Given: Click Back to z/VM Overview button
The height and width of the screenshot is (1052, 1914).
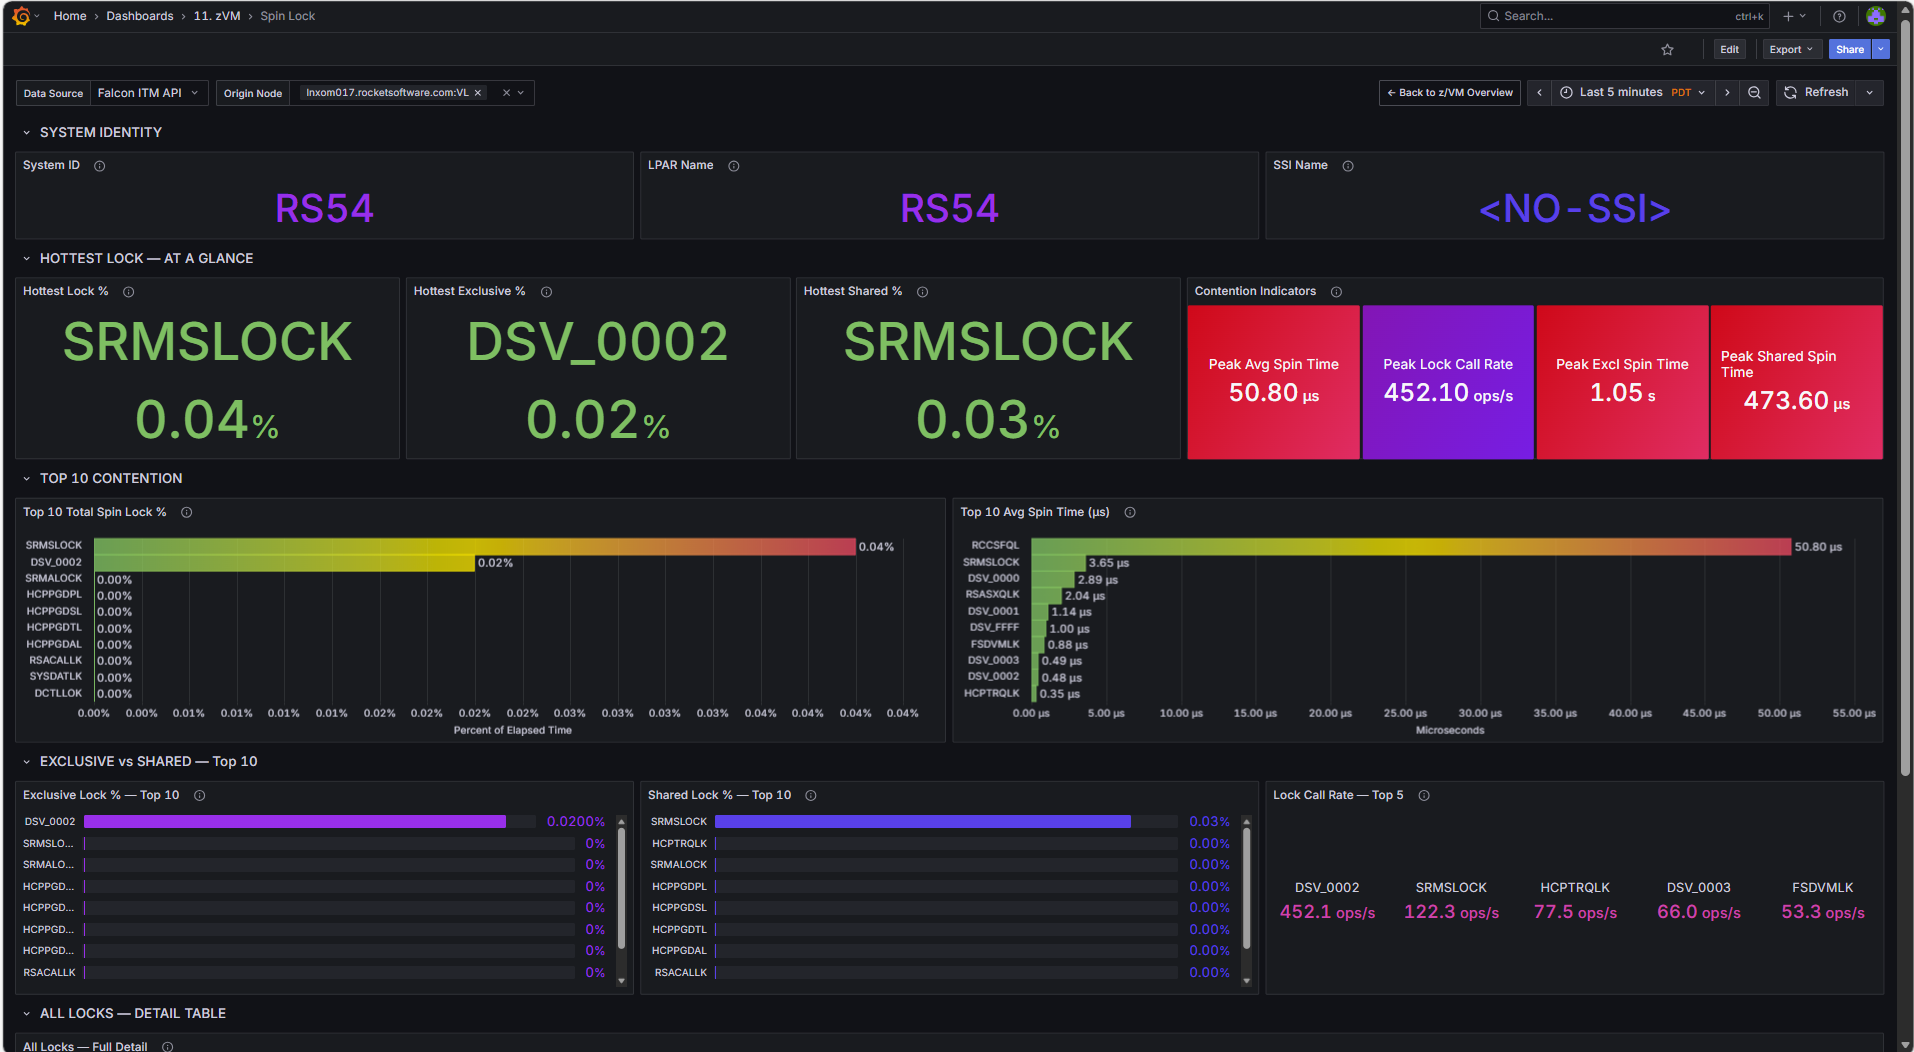Looking at the screenshot, I should pyautogui.click(x=1450, y=92).
